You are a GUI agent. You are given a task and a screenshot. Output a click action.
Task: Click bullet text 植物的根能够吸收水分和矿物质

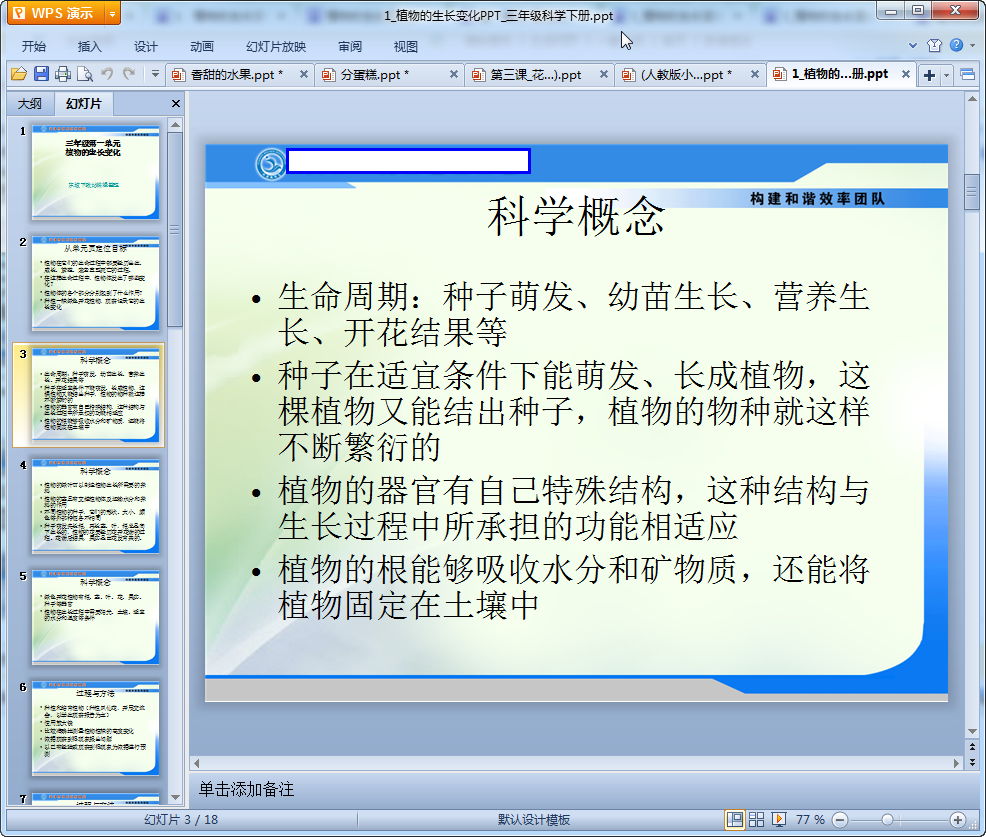coord(573,587)
